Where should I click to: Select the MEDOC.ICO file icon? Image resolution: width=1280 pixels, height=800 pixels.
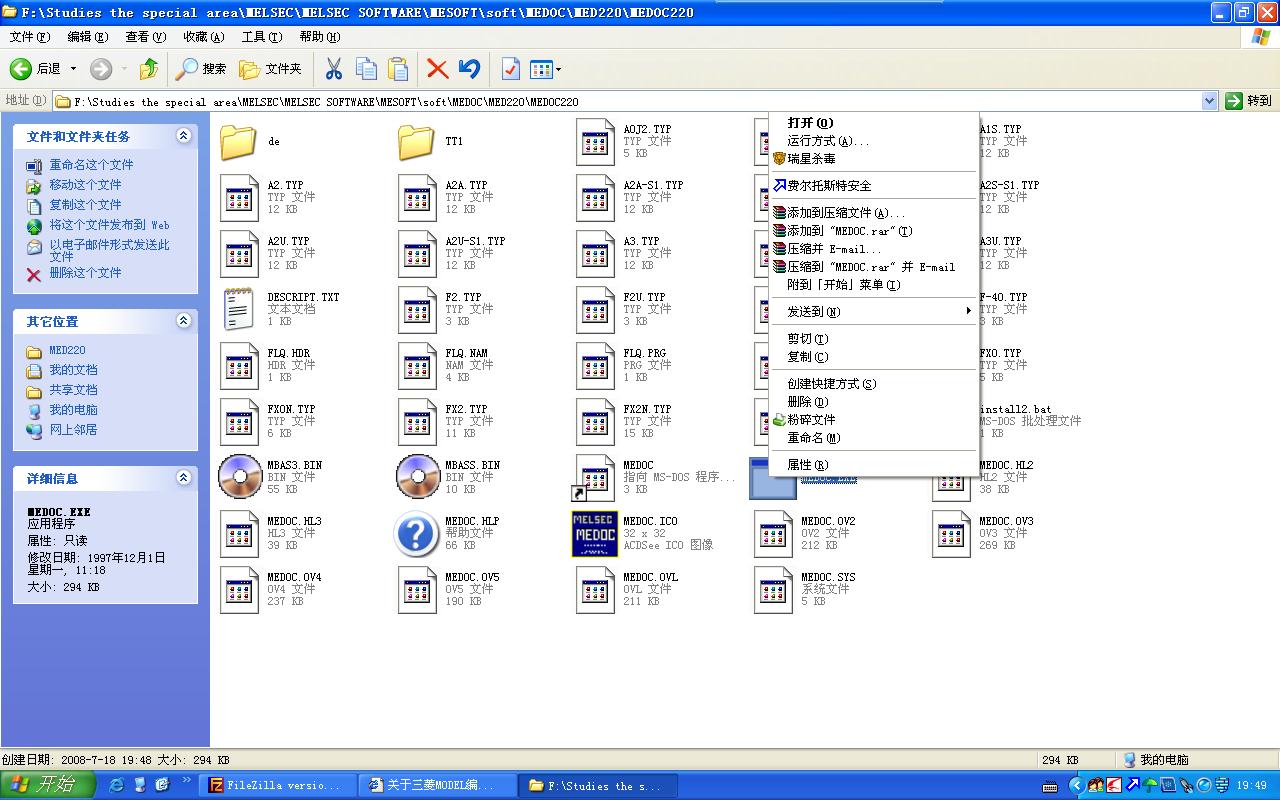[x=594, y=533]
